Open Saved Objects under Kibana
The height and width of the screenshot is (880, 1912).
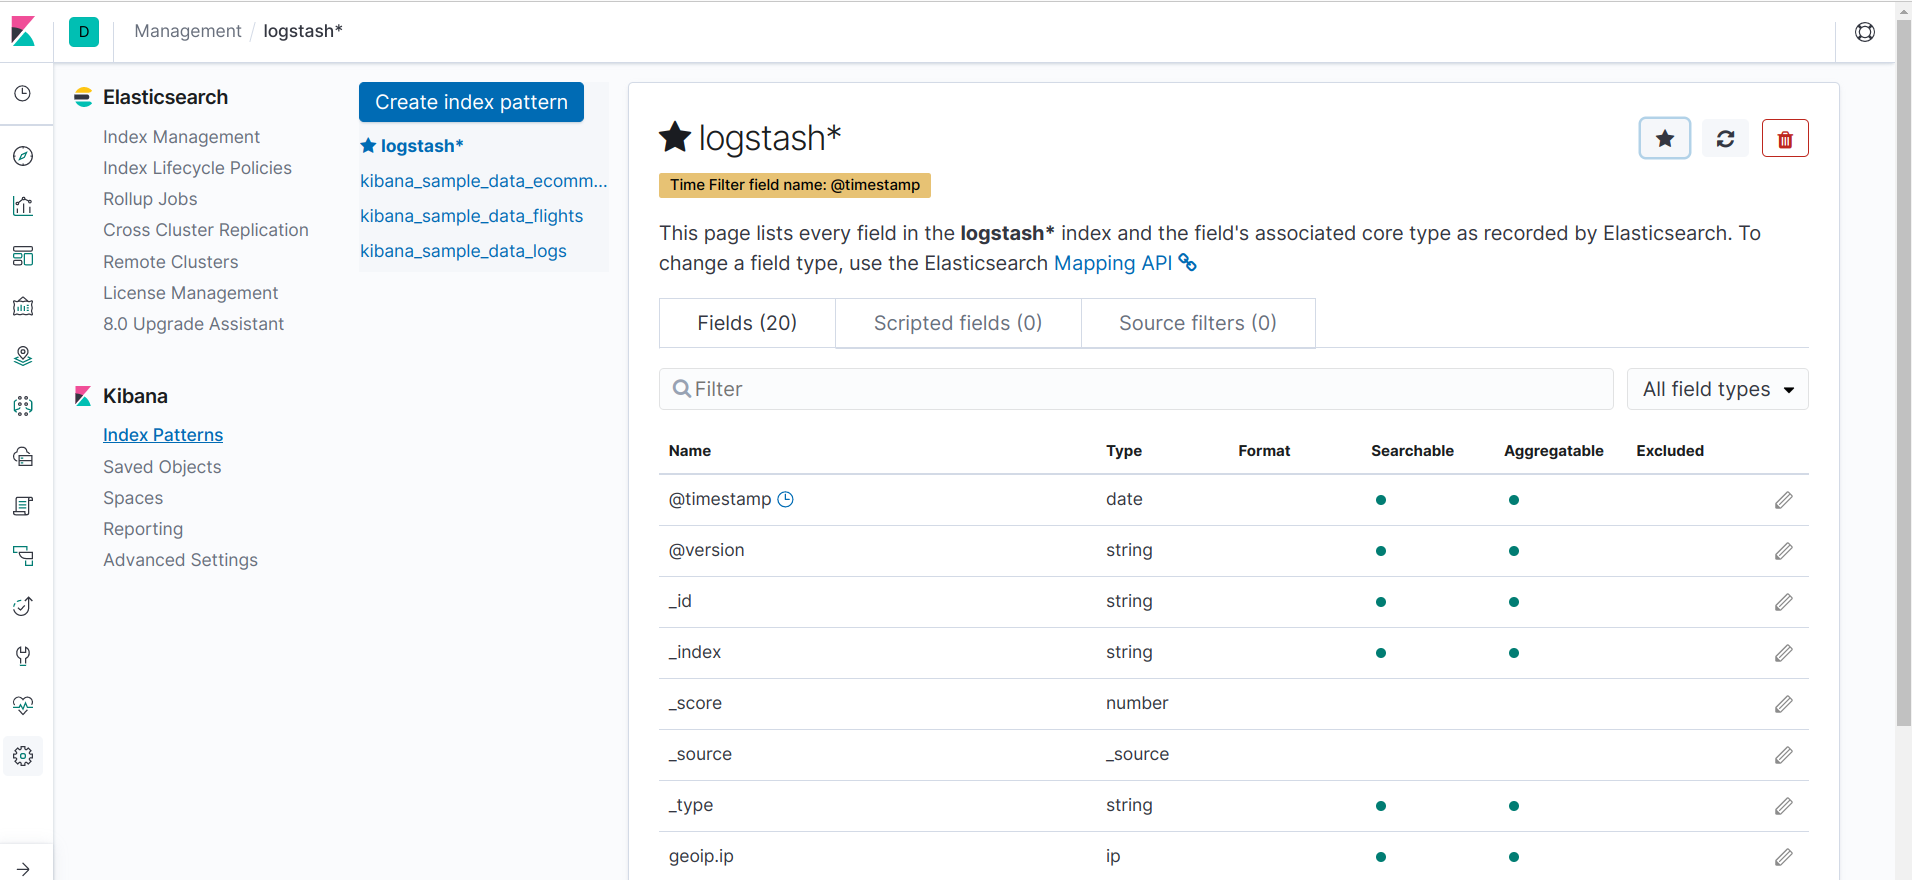pyautogui.click(x=162, y=467)
